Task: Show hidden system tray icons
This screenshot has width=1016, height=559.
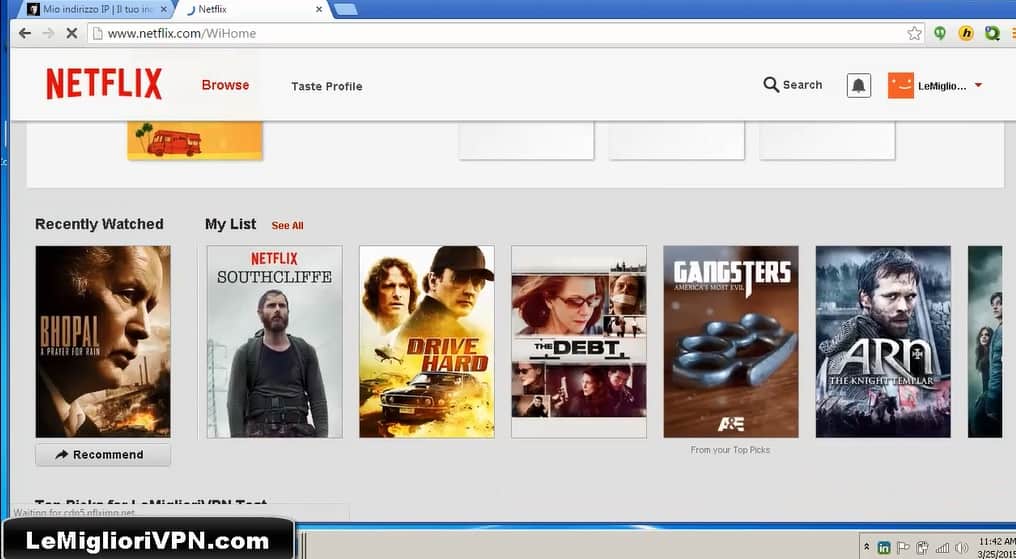Action: click(866, 547)
